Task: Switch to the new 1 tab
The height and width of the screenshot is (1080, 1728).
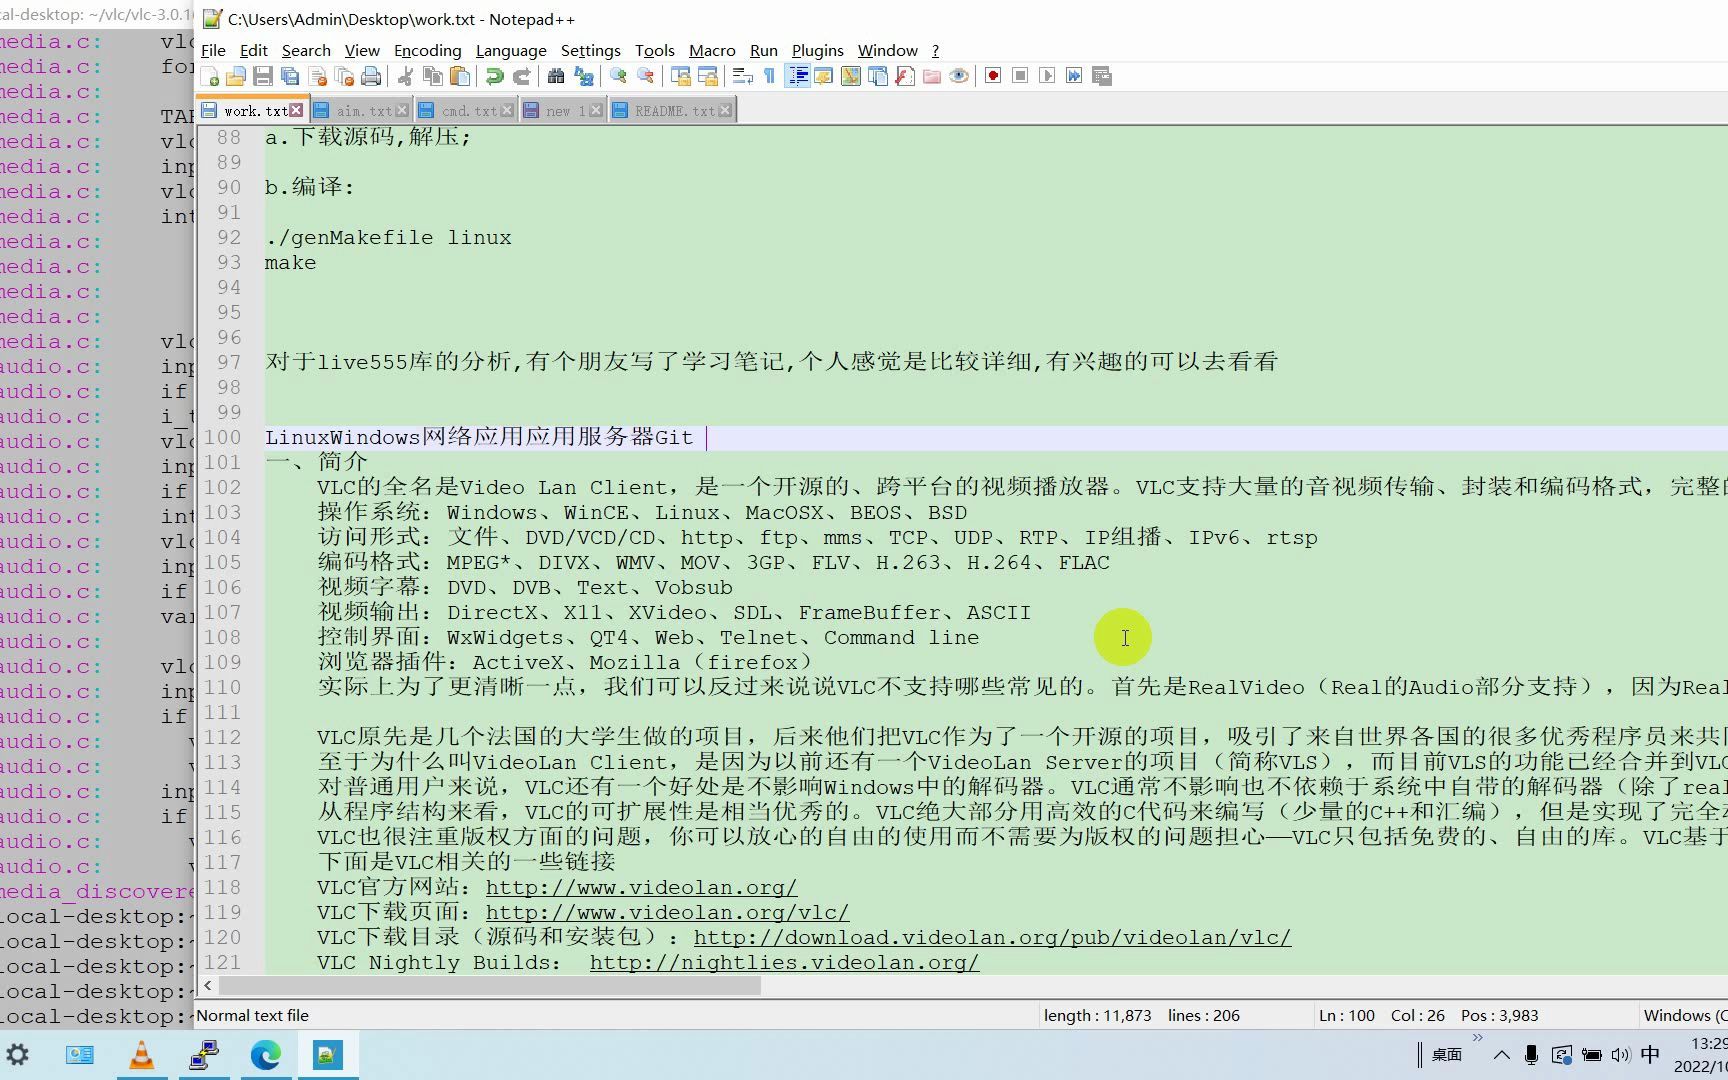Action: 566,111
